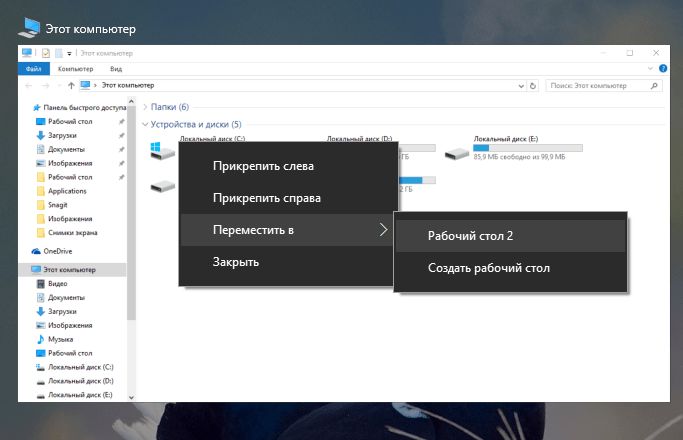Open the Вид ribbon tab

point(116,68)
